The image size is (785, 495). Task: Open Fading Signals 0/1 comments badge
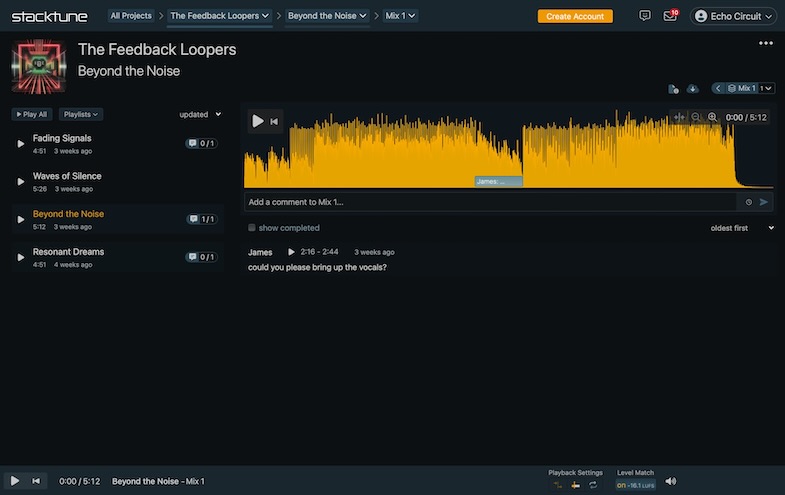click(x=201, y=144)
